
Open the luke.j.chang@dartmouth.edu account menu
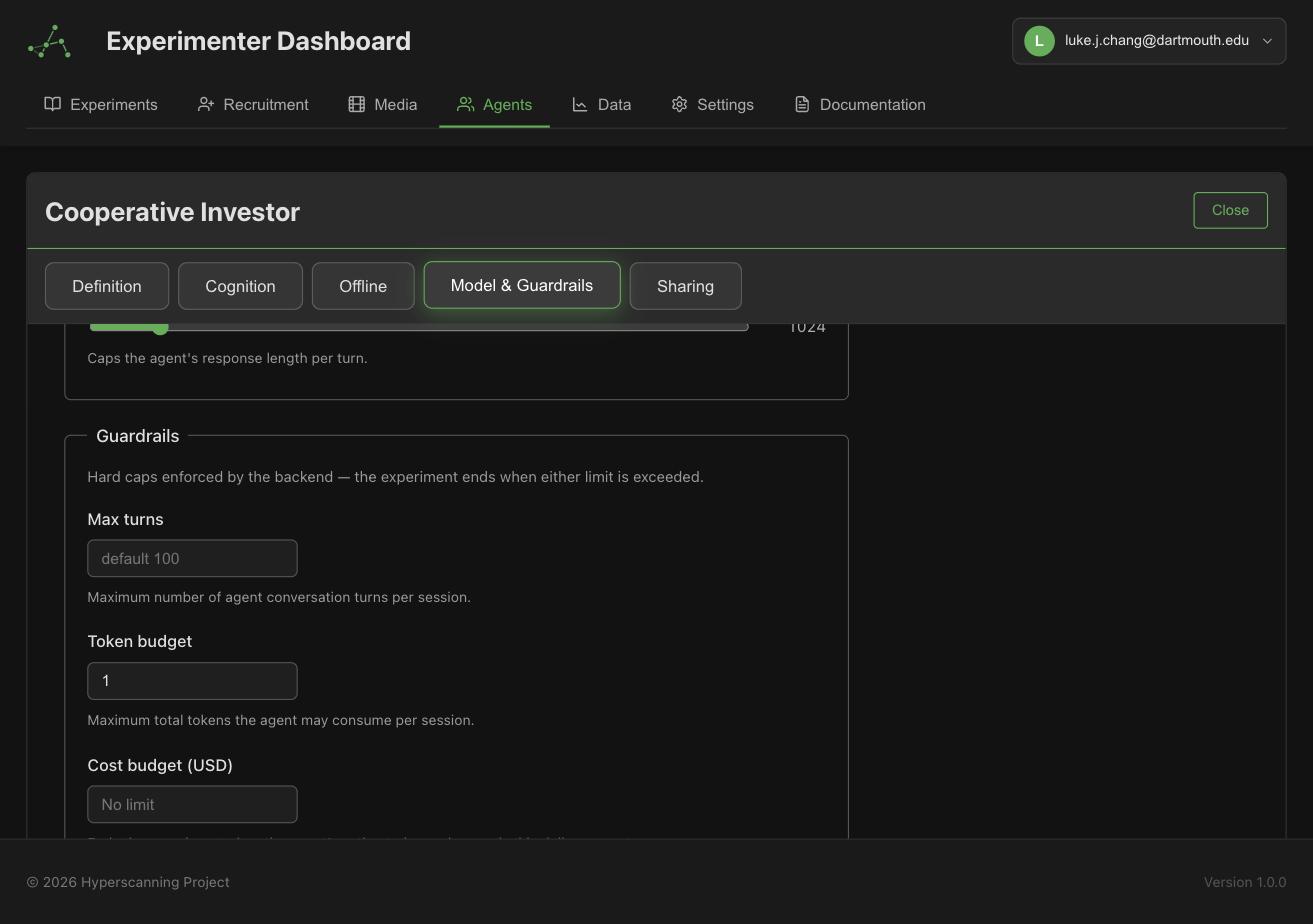pyautogui.click(x=1149, y=41)
